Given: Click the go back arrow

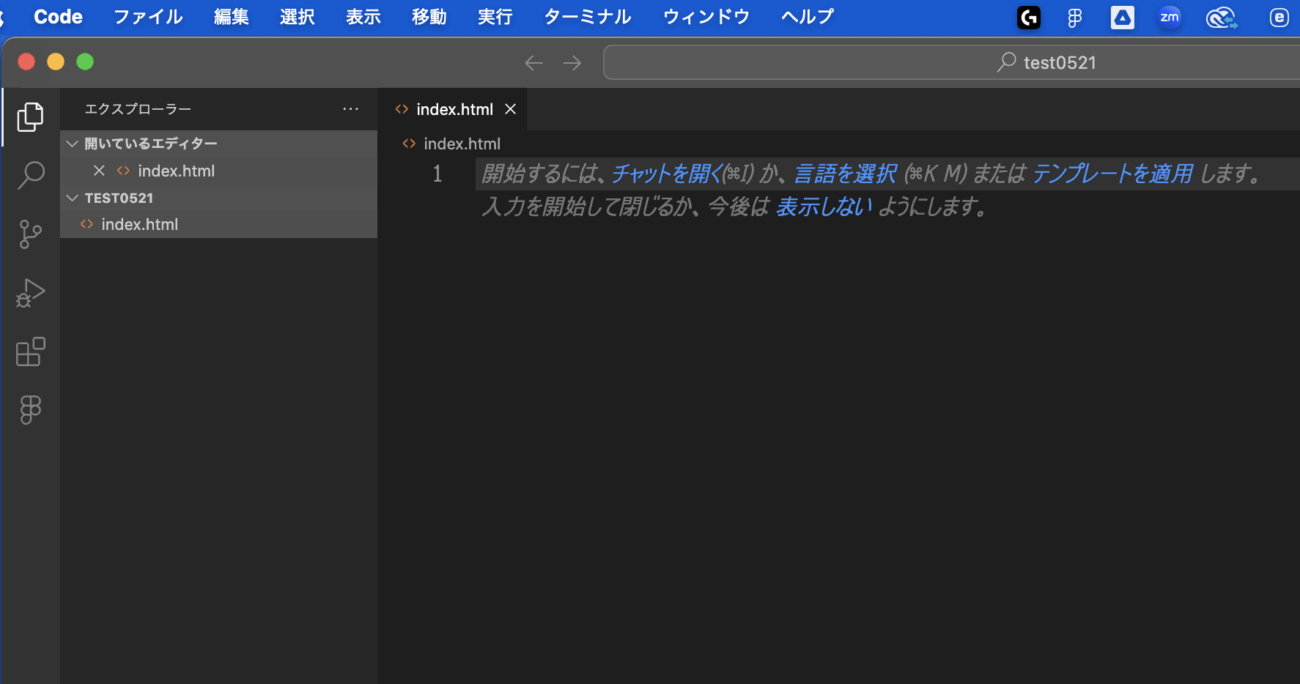Looking at the screenshot, I should [534, 63].
